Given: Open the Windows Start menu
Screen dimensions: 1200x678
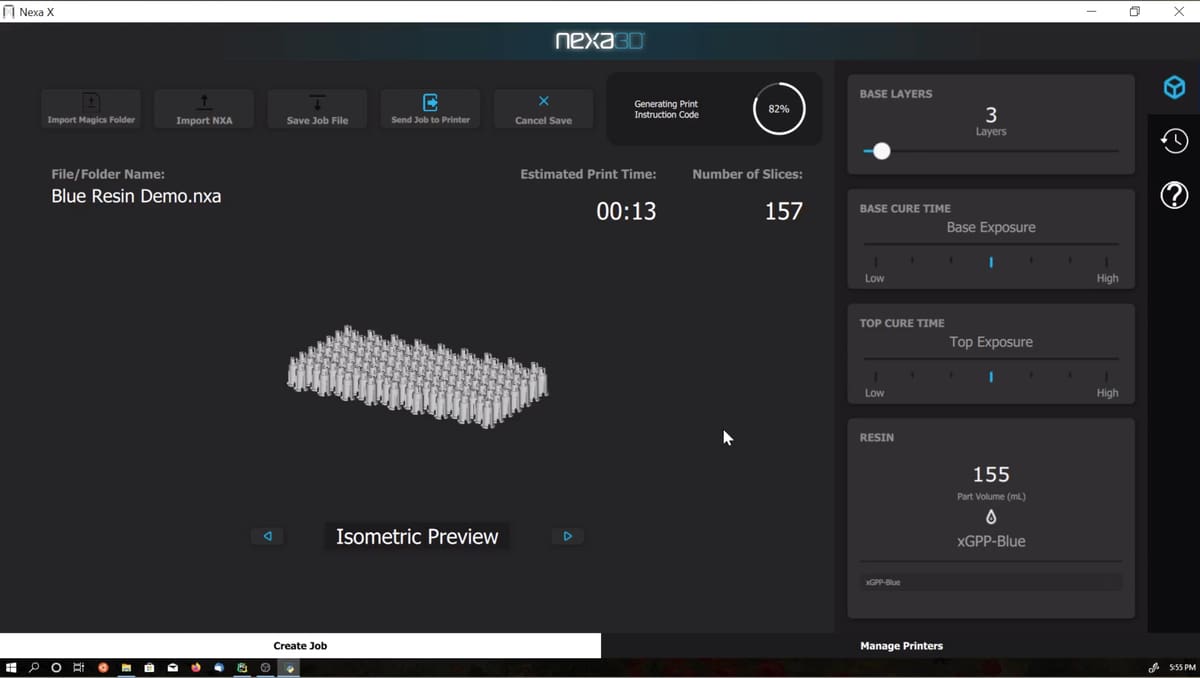Looking at the screenshot, I should (x=12, y=668).
